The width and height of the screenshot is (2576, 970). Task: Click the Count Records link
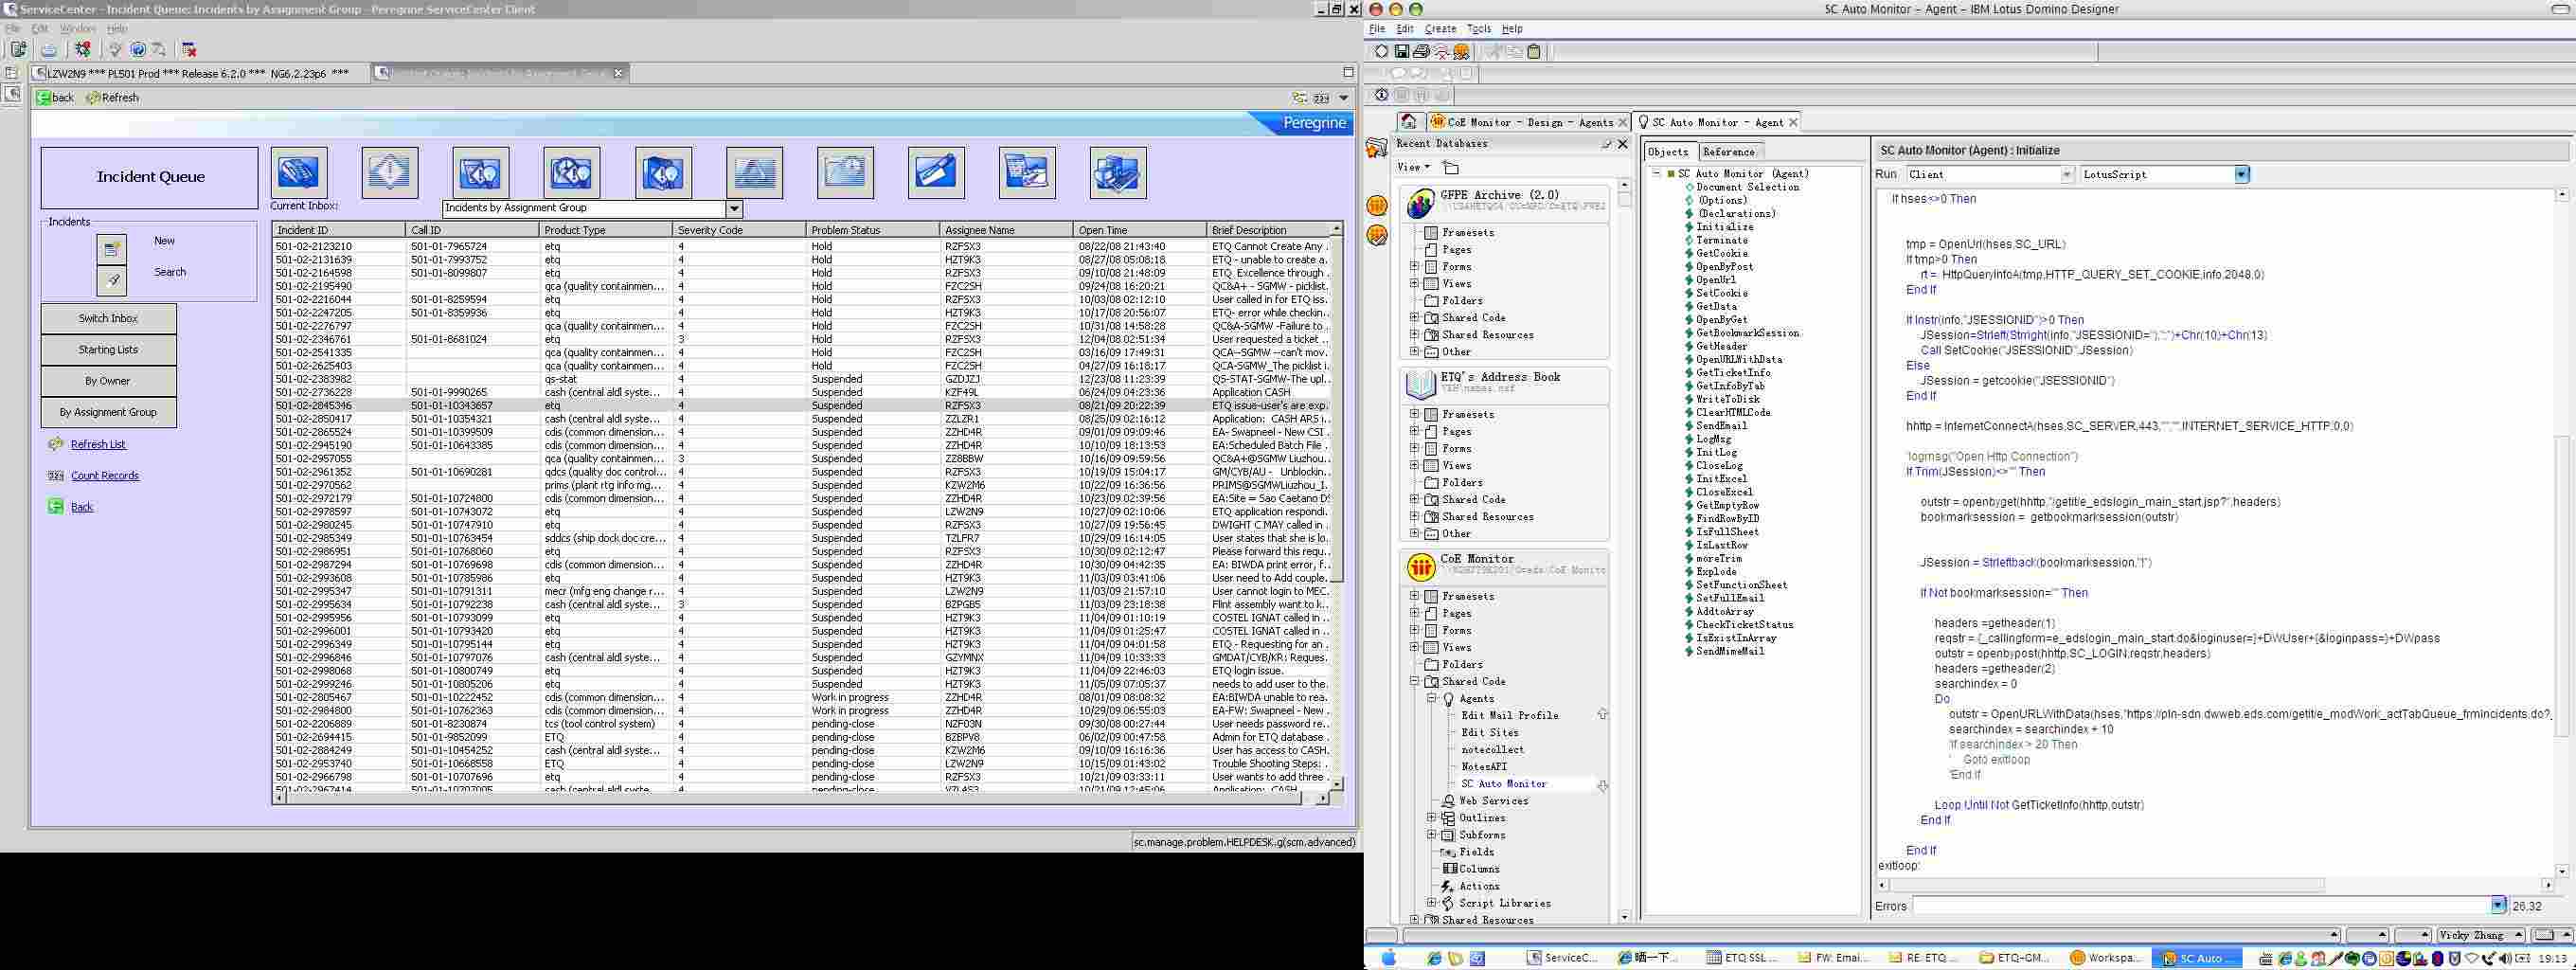pyautogui.click(x=105, y=476)
